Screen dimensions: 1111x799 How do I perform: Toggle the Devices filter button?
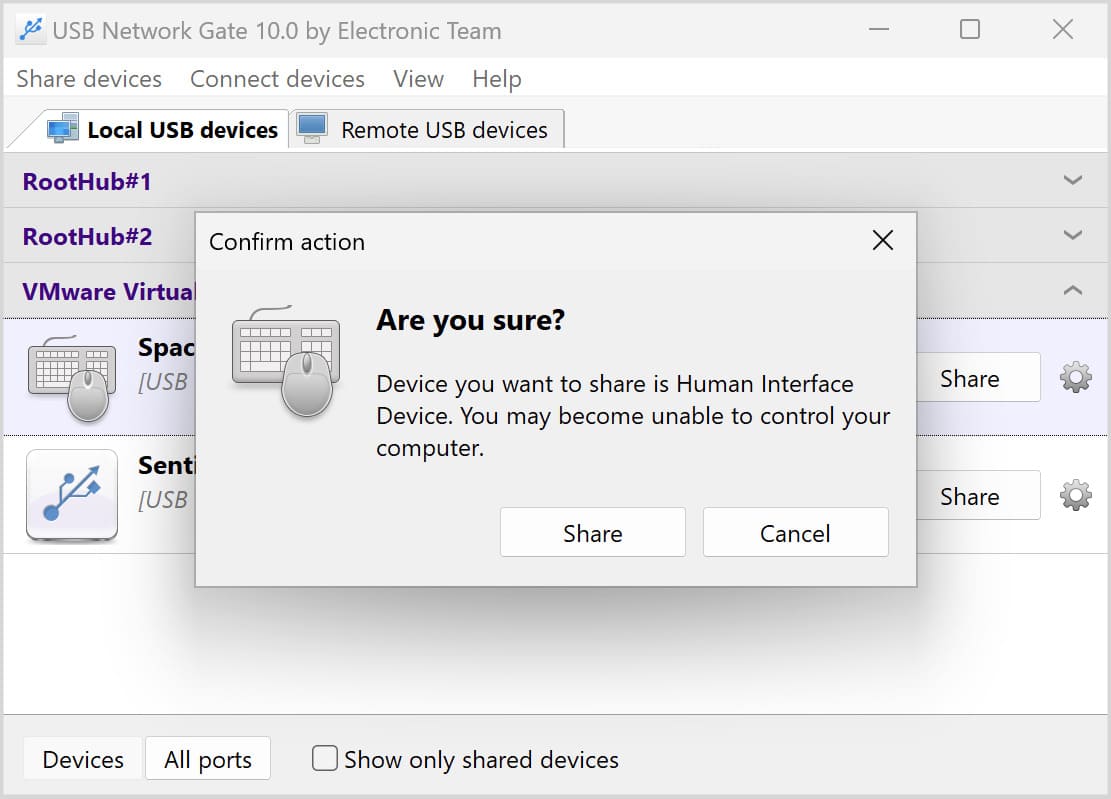pos(81,759)
